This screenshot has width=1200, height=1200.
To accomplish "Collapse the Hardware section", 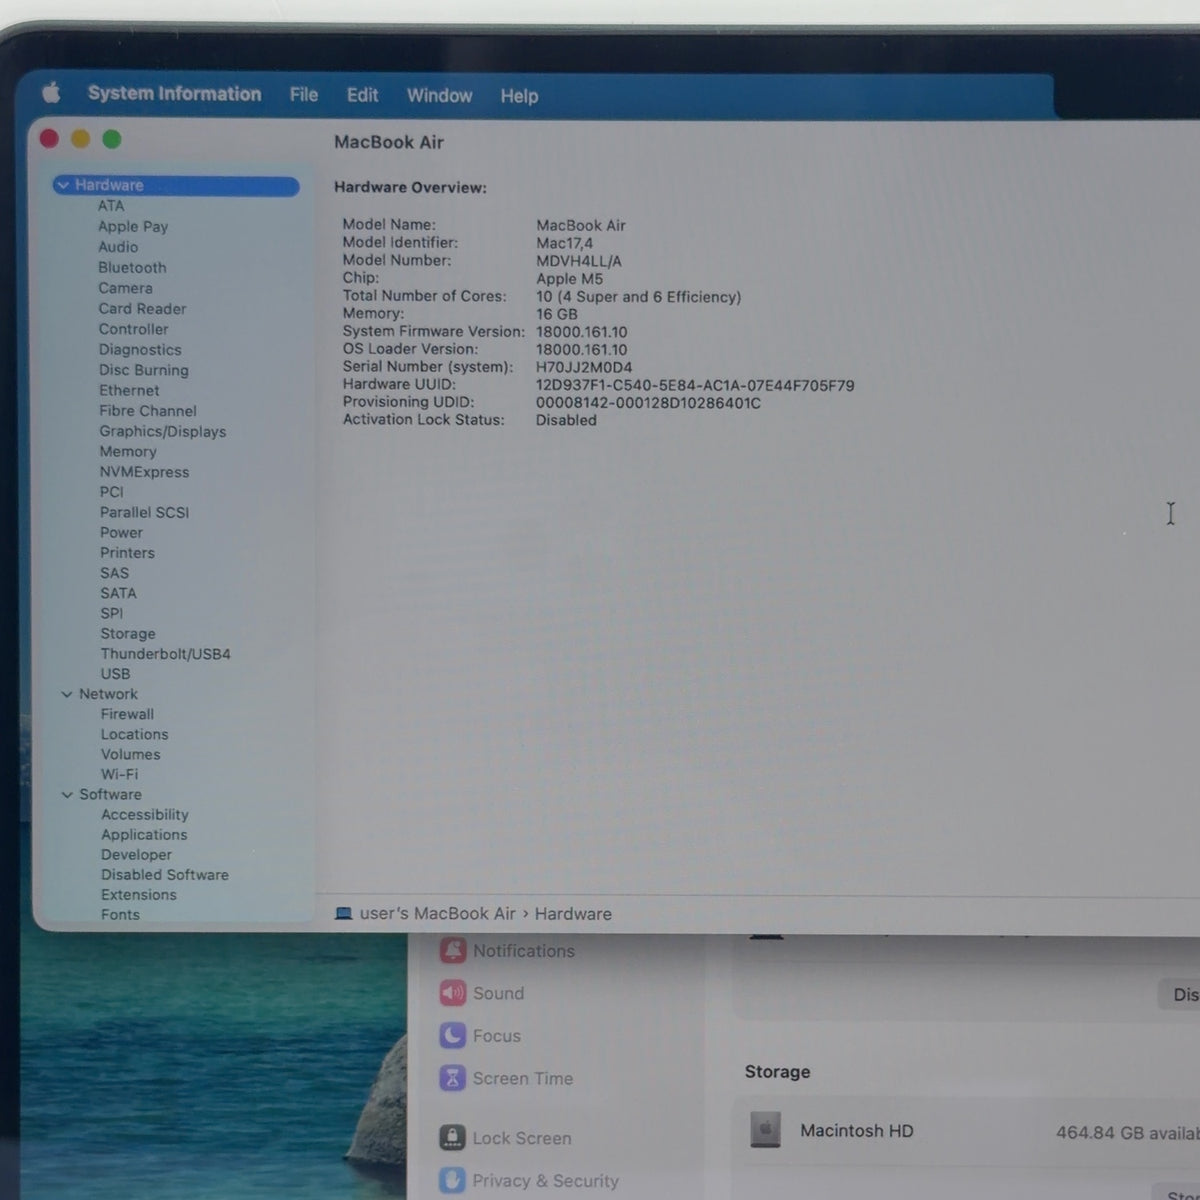I will click(63, 185).
